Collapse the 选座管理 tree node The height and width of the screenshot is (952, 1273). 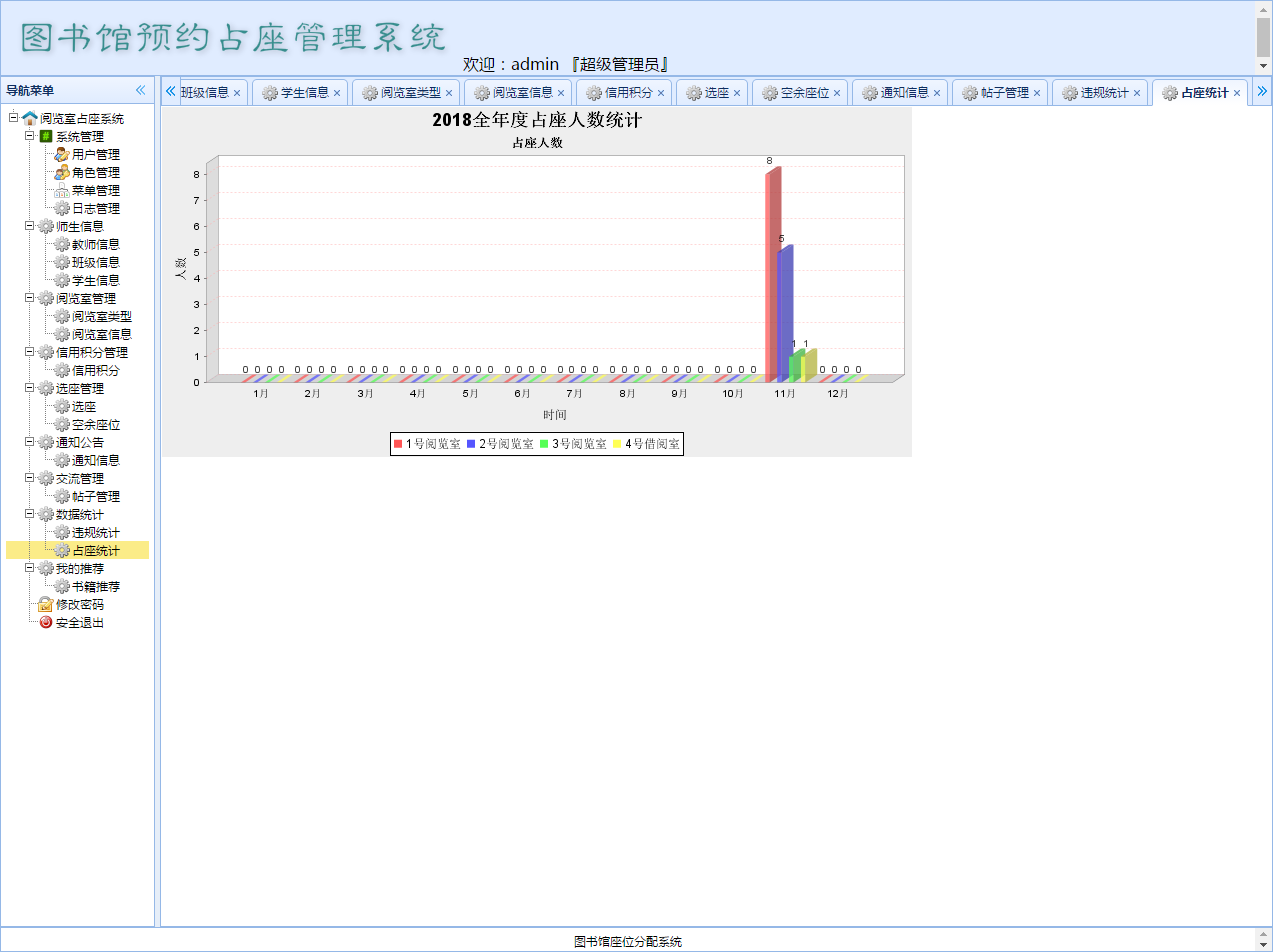pyautogui.click(x=29, y=388)
